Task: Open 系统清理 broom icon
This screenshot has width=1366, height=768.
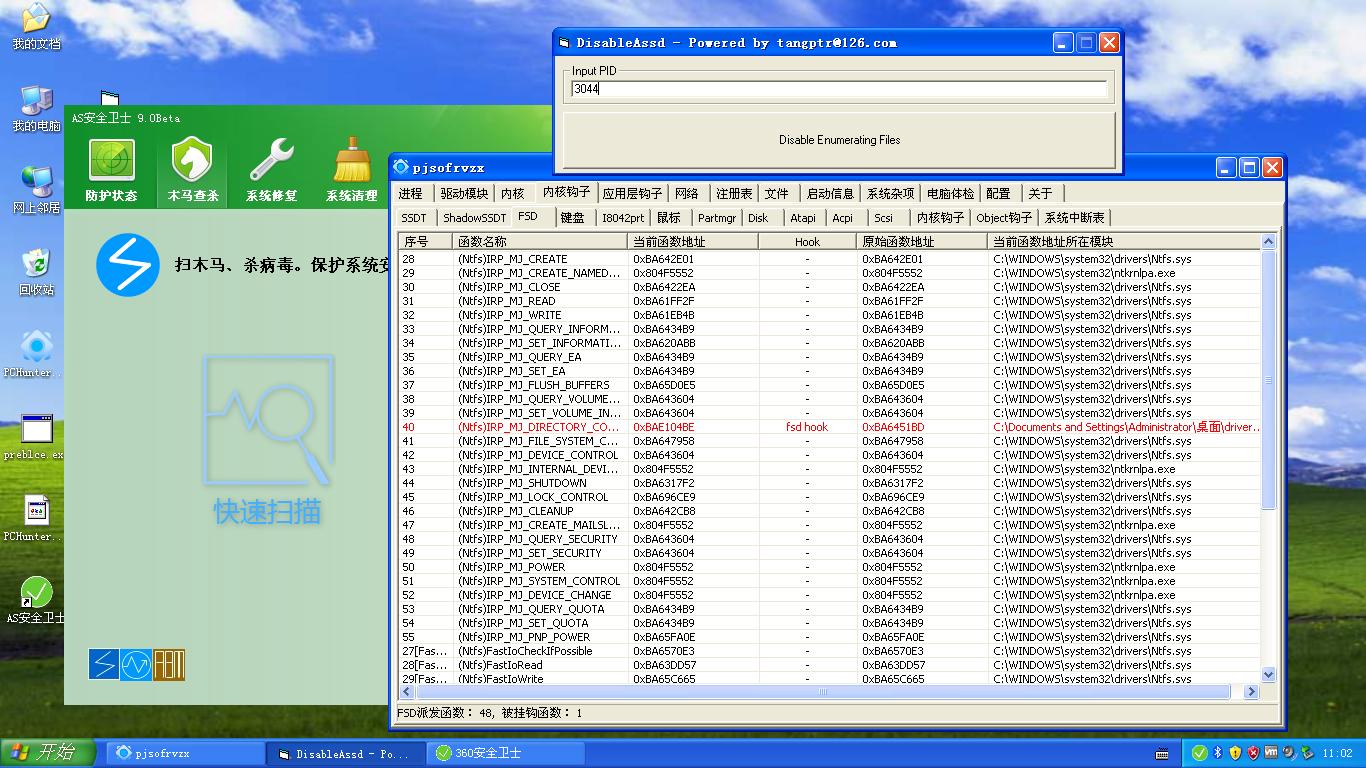Action: pyautogui.click(x=352, y=170)
